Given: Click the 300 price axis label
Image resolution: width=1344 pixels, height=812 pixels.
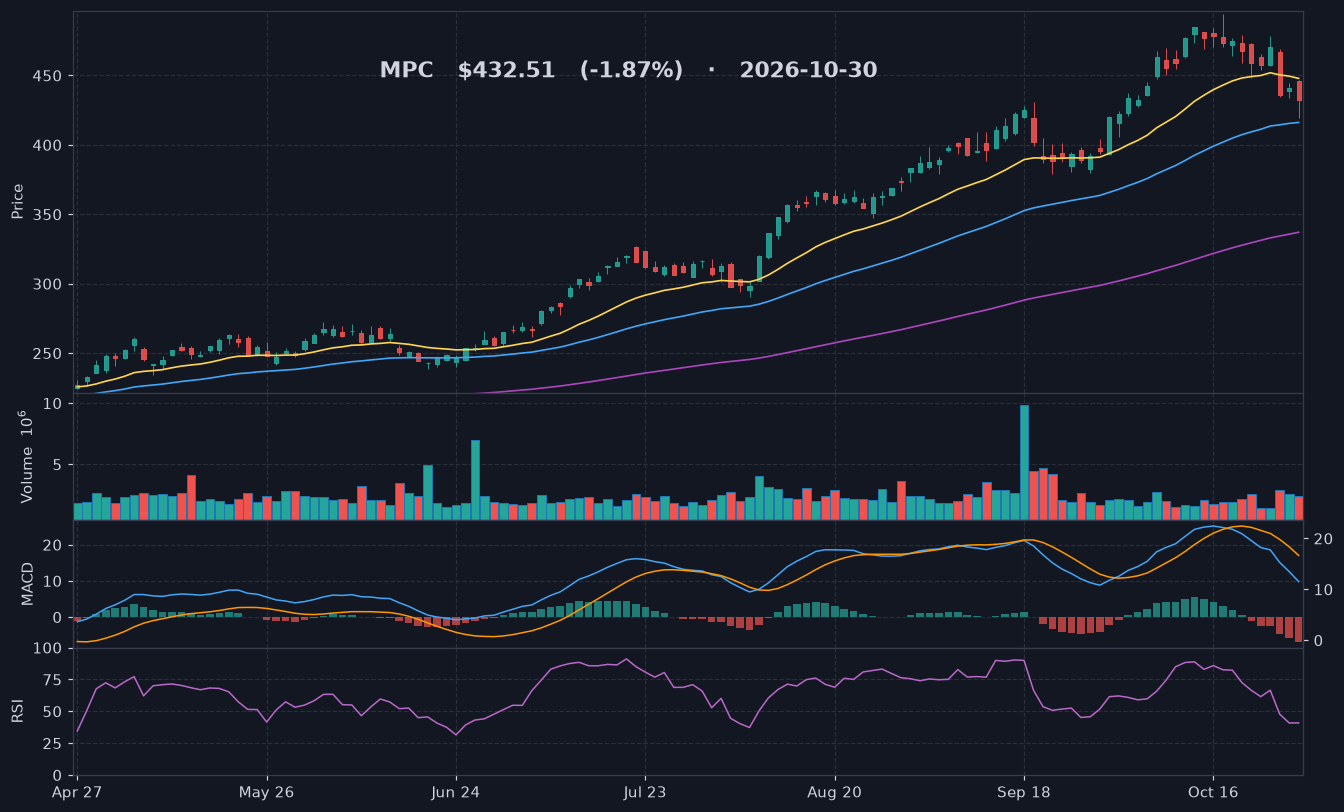Looking at the screenshot, I should point(49,285).
